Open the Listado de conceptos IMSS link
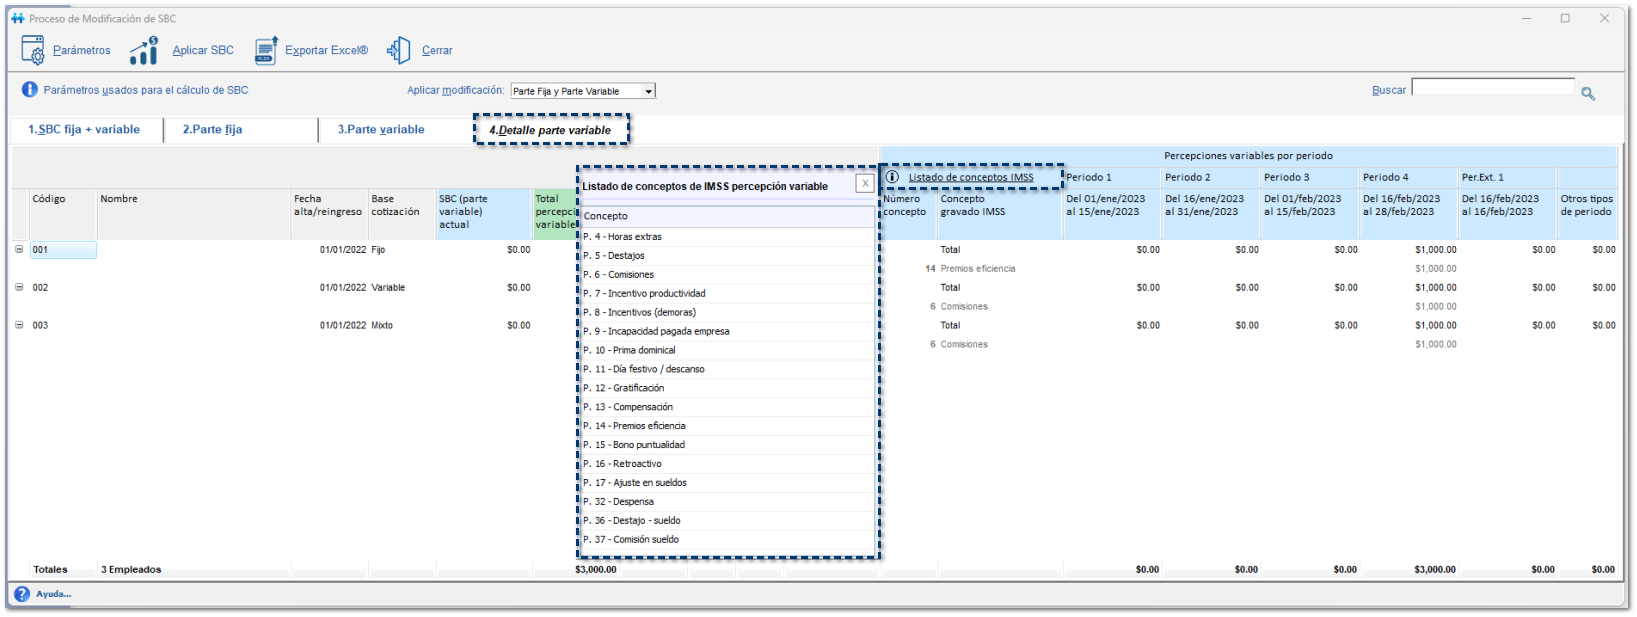Image resolution: width=1637 pixels, height=617 pixels. click(971, 178)
